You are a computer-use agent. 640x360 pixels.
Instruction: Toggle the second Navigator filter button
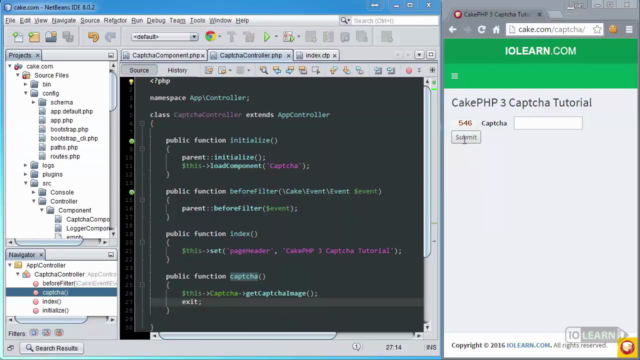47,333
